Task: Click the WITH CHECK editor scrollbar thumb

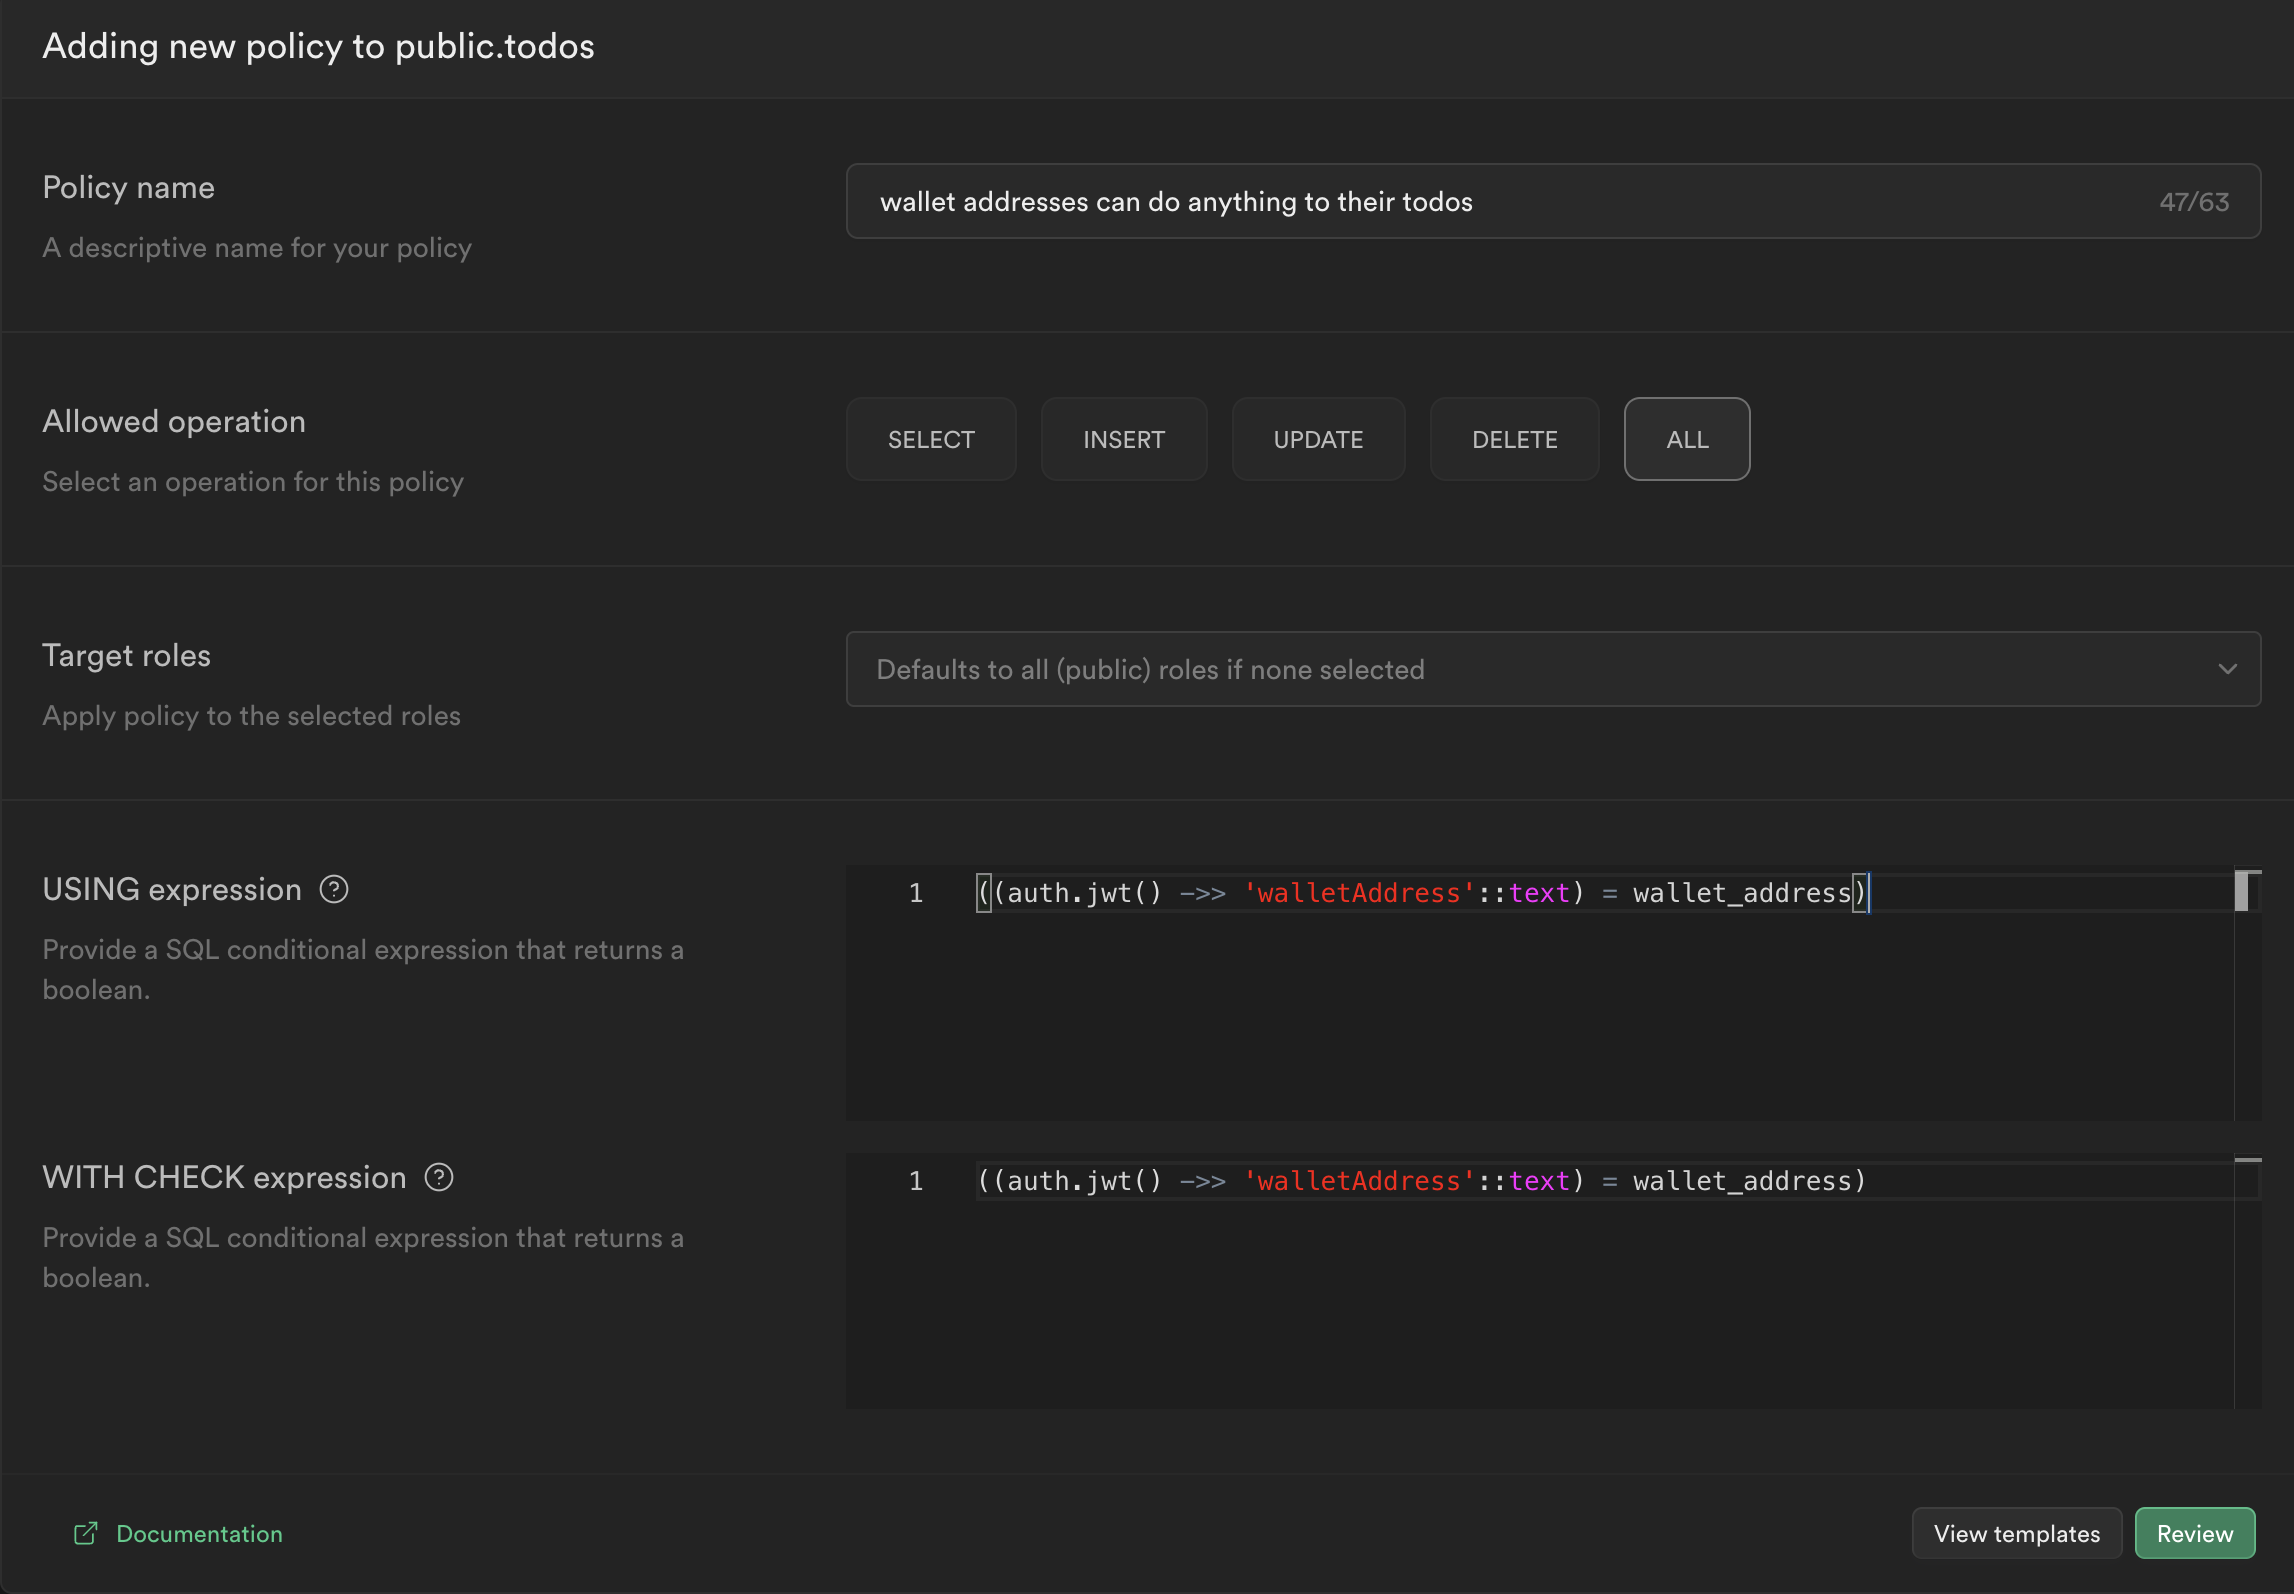Action: point(2247,1160)
